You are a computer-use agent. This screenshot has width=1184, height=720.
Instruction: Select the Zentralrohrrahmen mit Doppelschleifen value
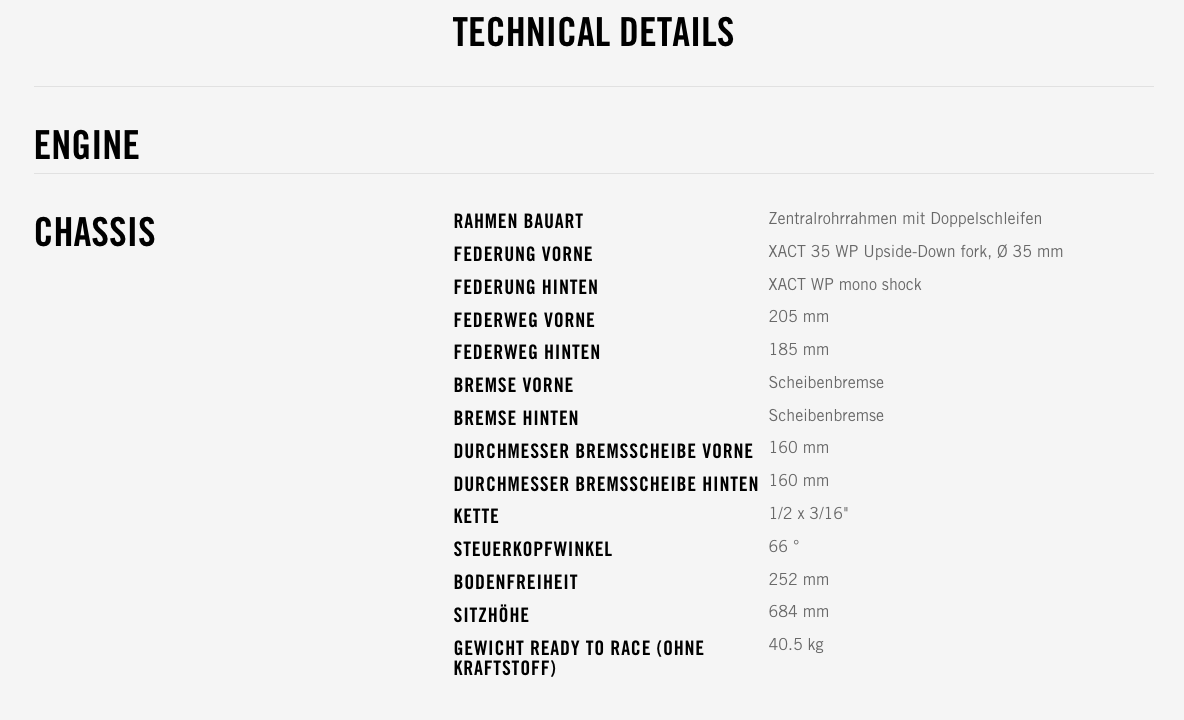[904, 219]
